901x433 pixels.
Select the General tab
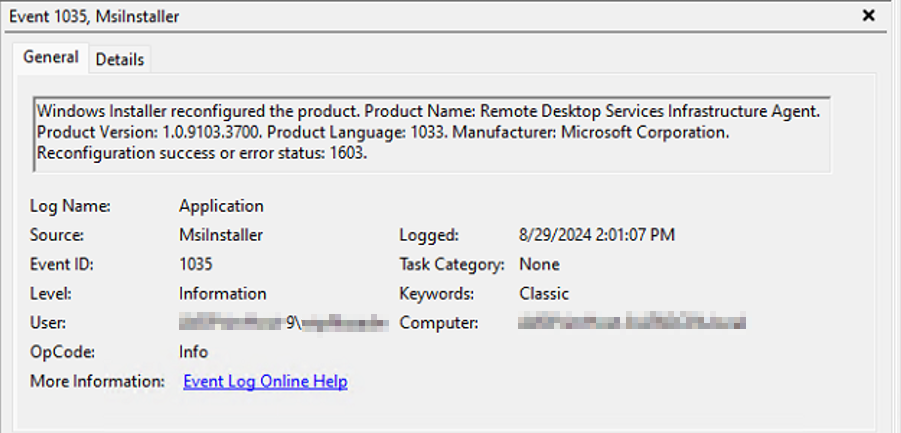click(x=51, y=58)
